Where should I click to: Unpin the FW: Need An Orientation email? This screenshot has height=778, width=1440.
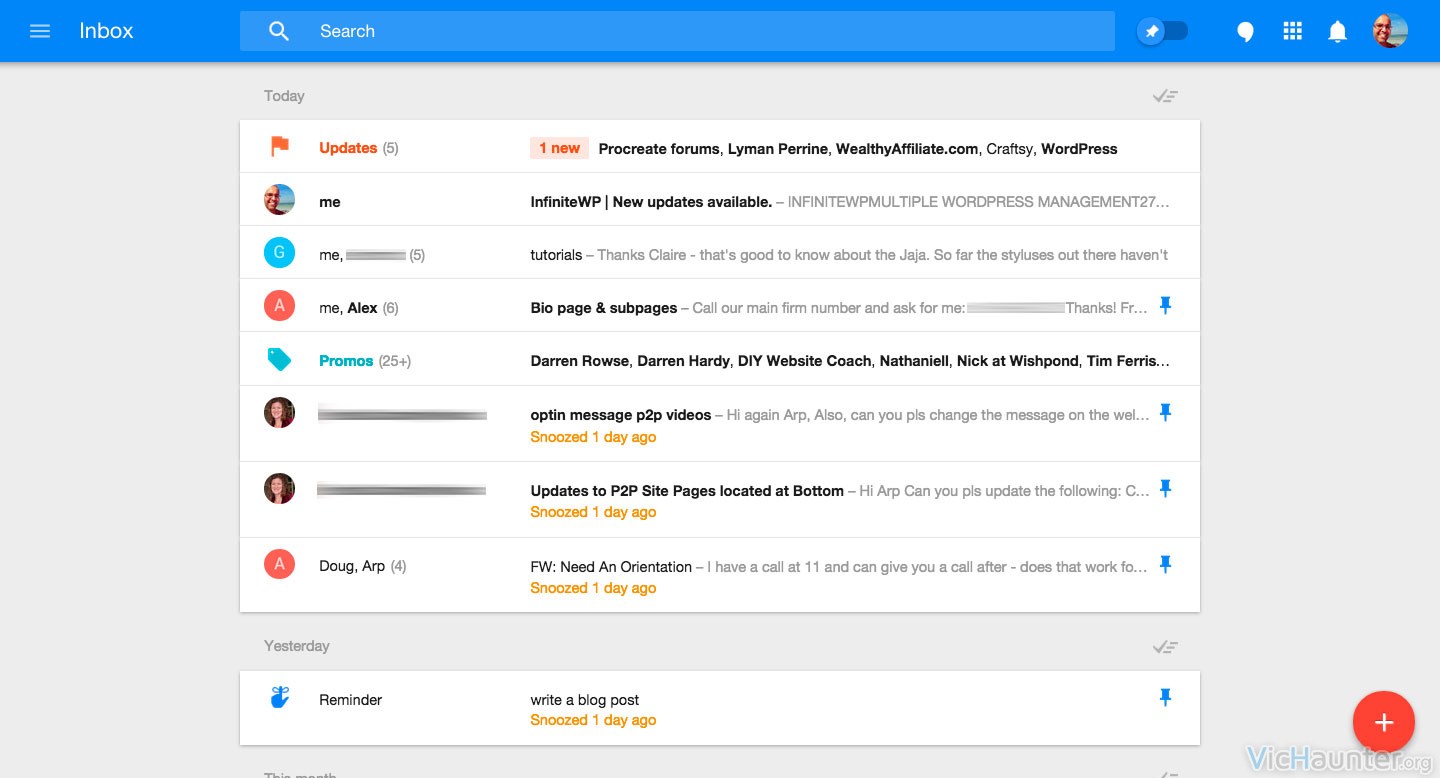coord(1165,565)
